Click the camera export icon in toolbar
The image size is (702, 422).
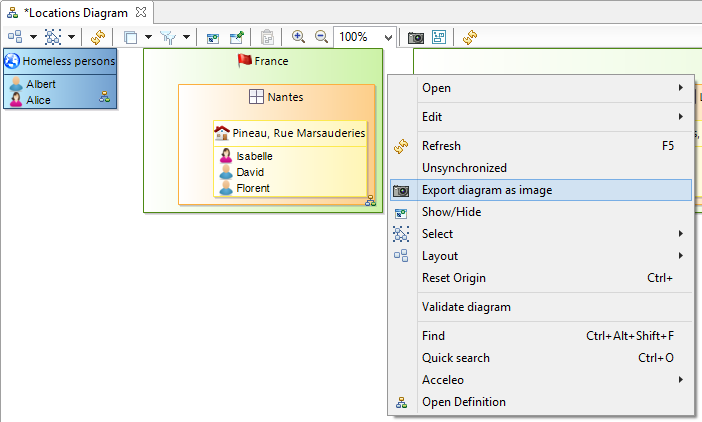point(416,37)
